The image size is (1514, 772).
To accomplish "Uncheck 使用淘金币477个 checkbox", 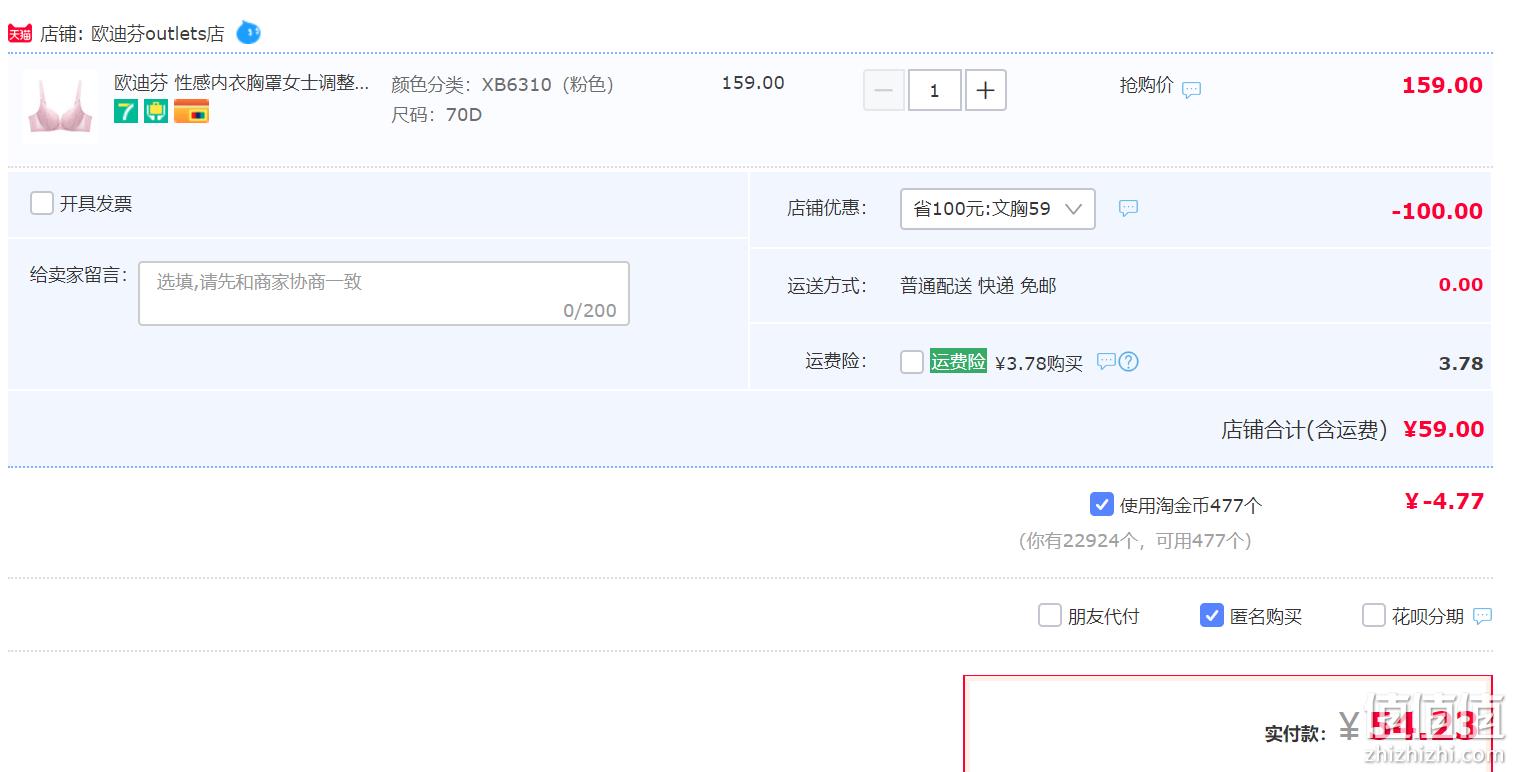I will (x=1101, y=504).
